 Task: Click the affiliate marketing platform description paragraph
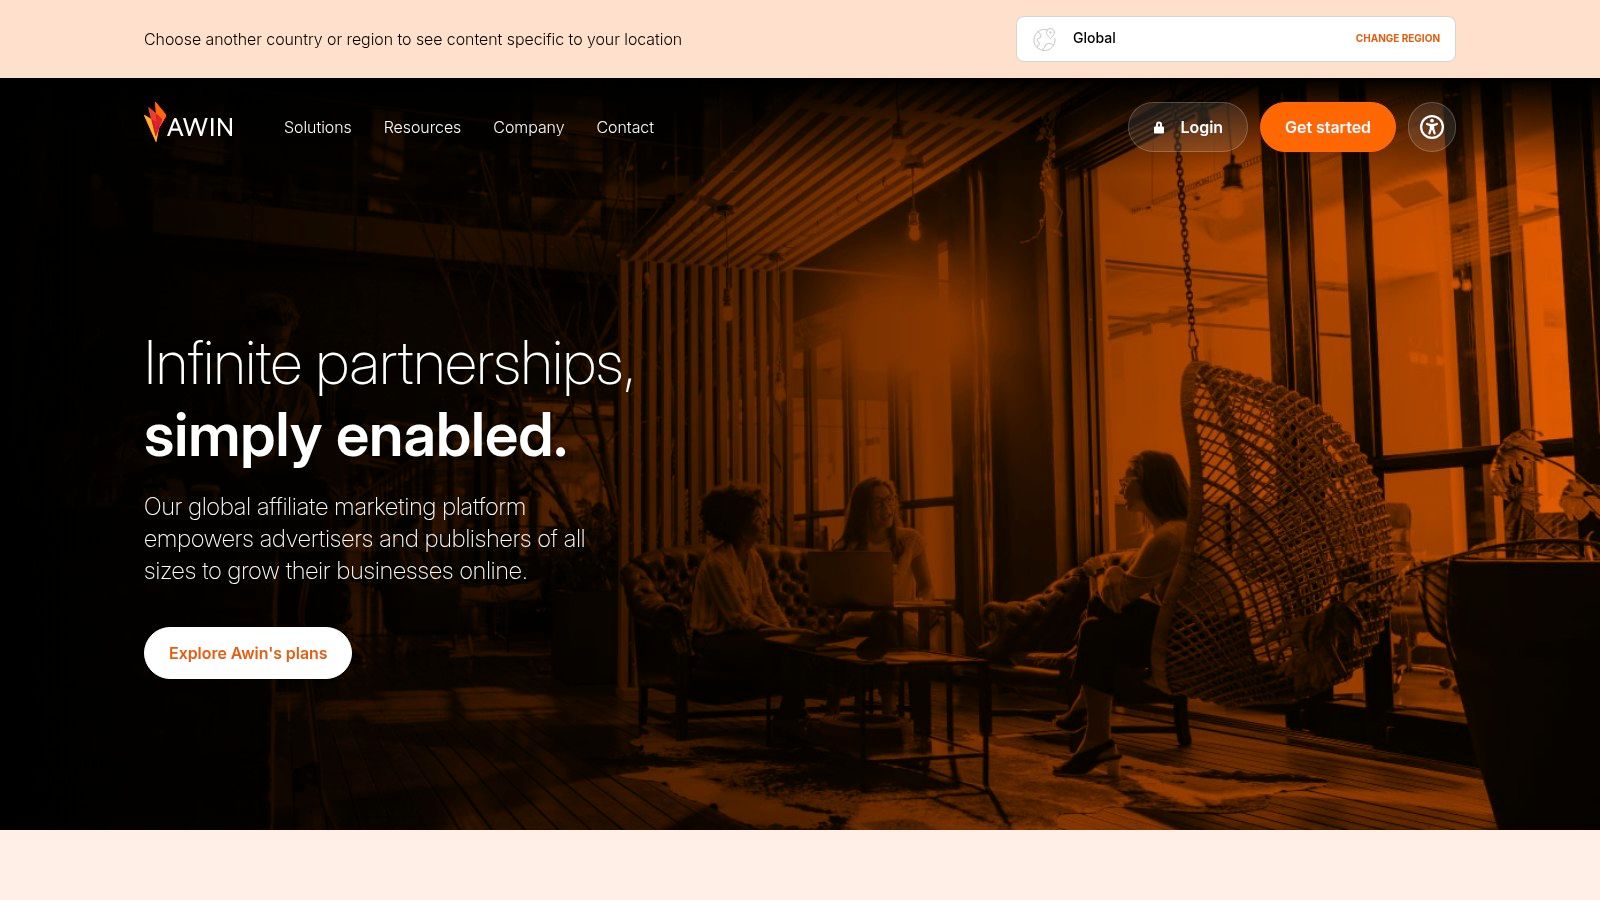point(364,539)
